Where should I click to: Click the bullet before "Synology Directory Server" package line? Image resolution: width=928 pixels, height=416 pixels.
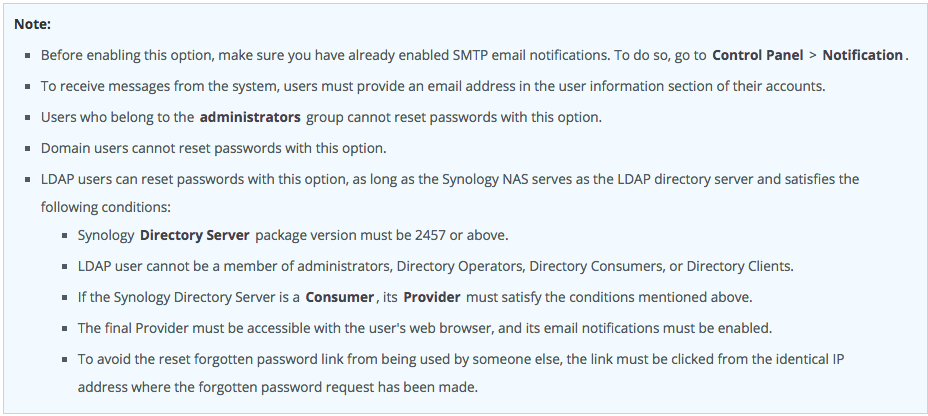coord(65,237)
